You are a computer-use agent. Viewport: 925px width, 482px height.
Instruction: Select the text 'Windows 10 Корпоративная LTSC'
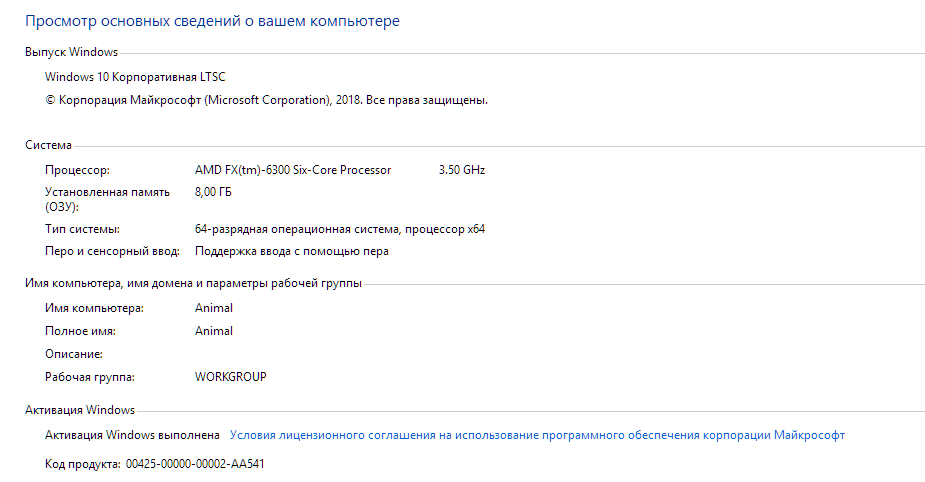tap(135, 77)
